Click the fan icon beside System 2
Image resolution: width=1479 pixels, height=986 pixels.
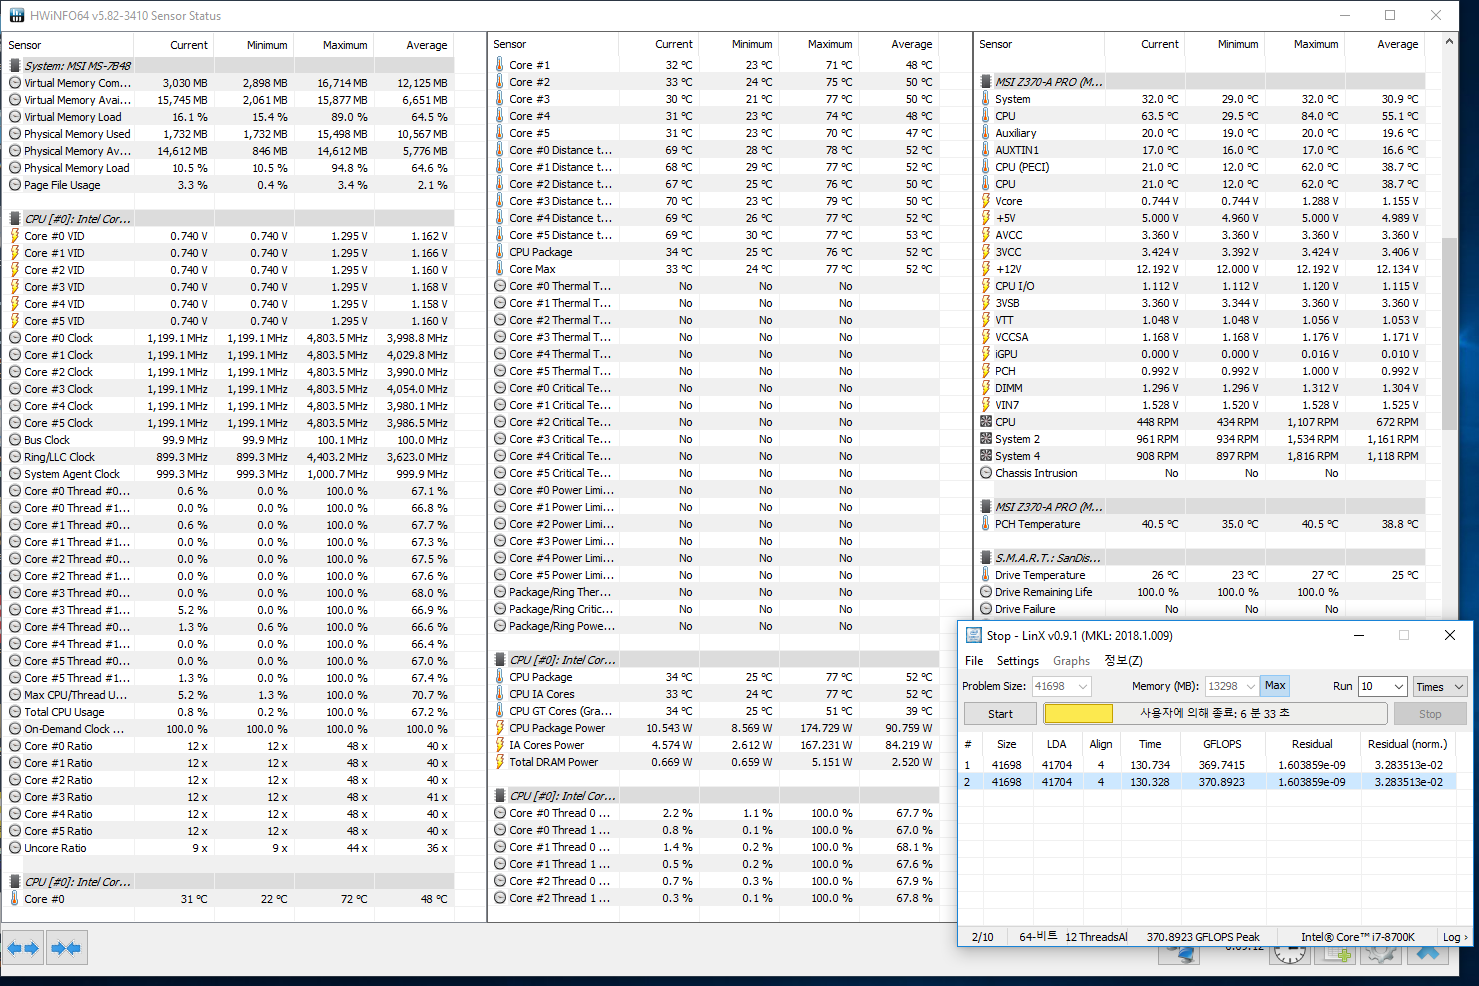click(x=986, y=439)
